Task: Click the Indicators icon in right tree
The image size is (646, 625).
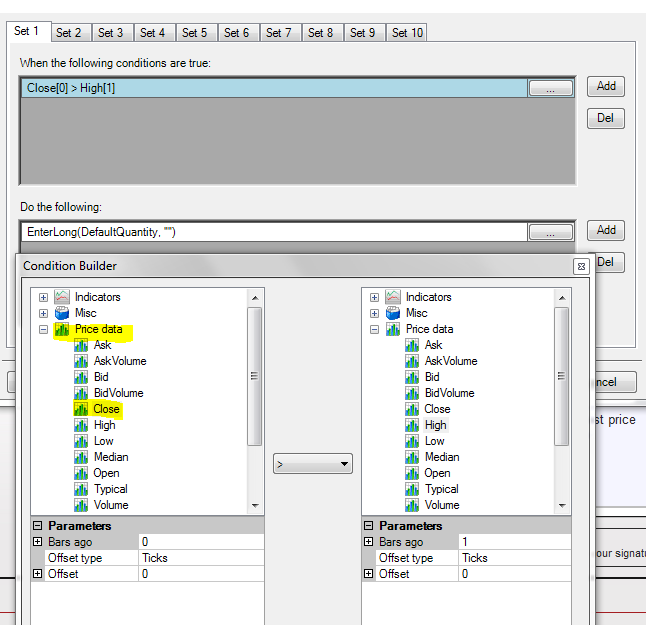Action: pos(393,297)
